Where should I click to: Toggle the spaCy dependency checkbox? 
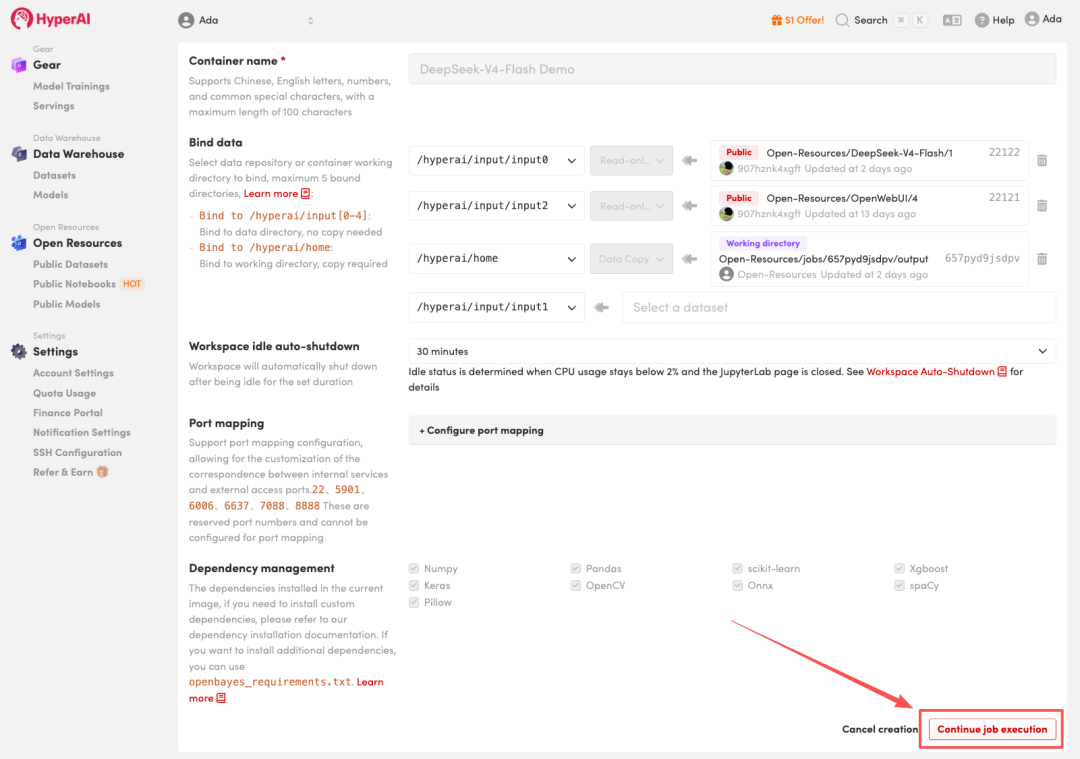[900, 585]
